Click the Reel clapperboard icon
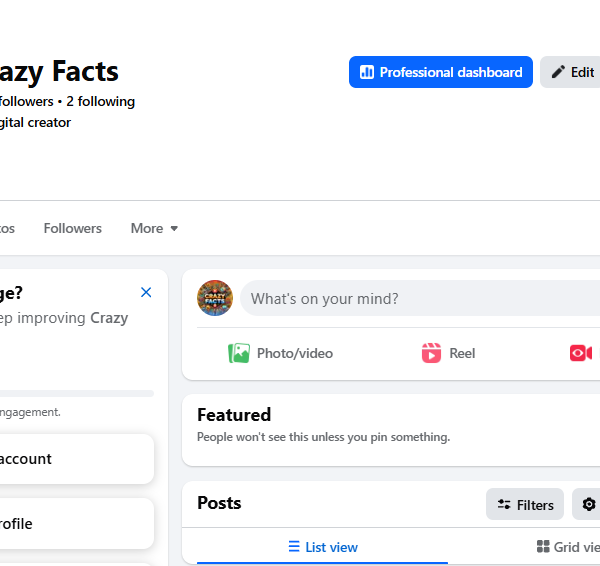Screen dimensions: 600x566 [x=431, y=353]
